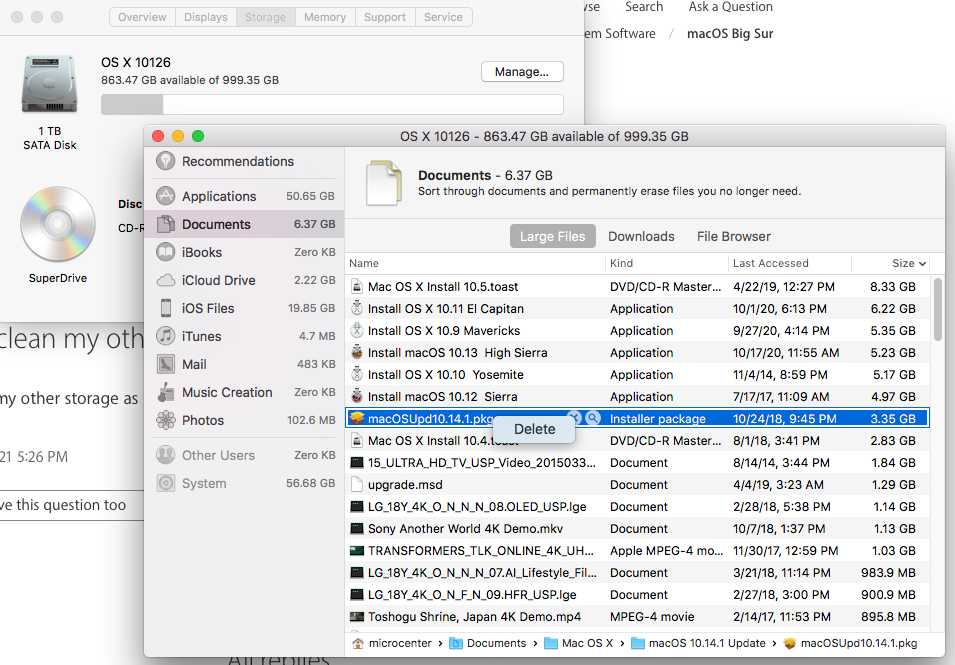Screen dimensions: 955x665
Task: Click the SATA Disk hard drive icon
Action: pos(49,84)
